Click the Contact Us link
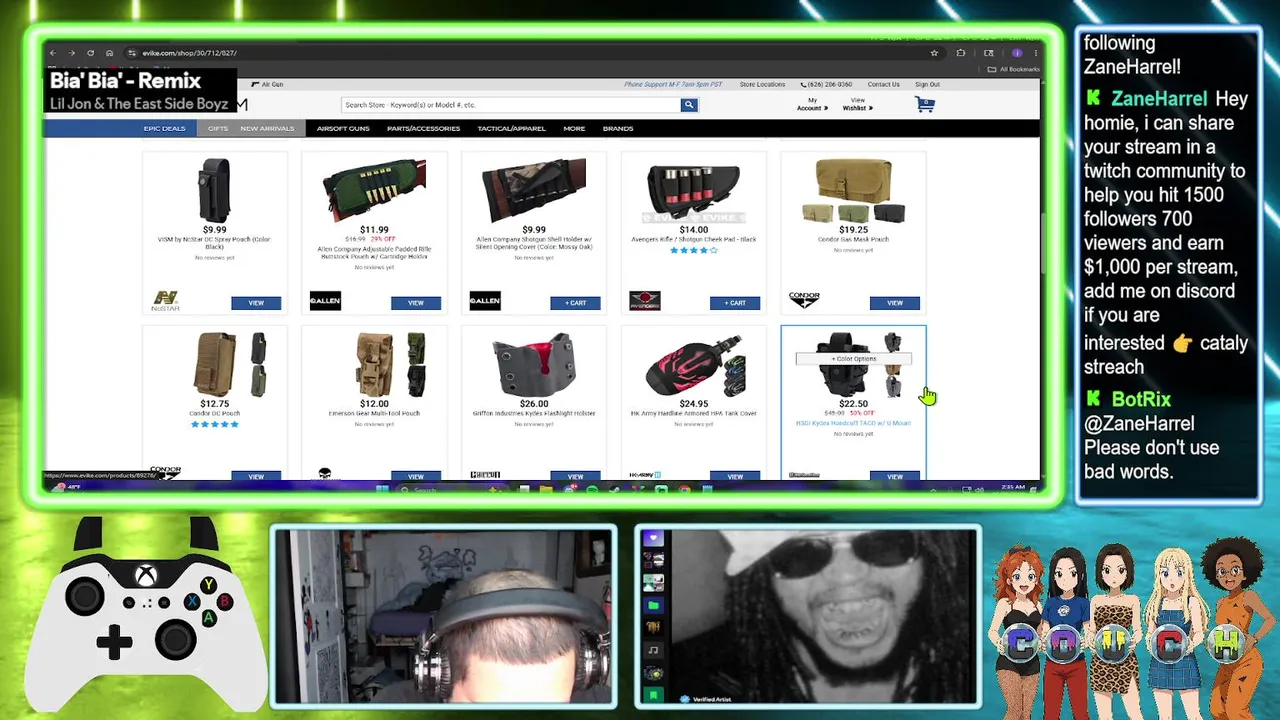Viewport: 1280px width, 720px height. coord(883,85)
